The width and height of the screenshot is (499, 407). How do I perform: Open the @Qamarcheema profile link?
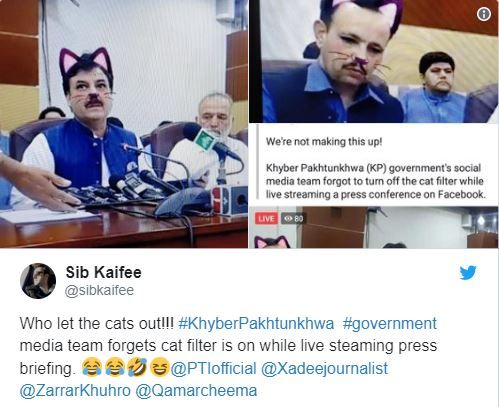click(197, 391)
